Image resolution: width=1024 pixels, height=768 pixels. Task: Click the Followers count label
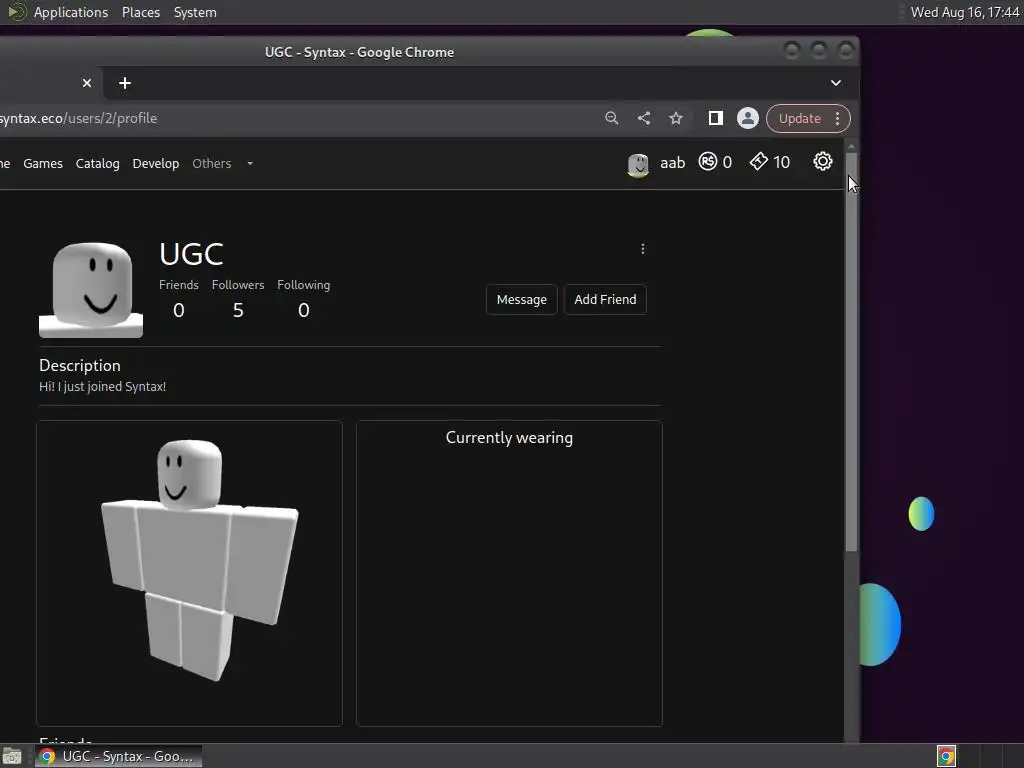(x=238, y=285)
